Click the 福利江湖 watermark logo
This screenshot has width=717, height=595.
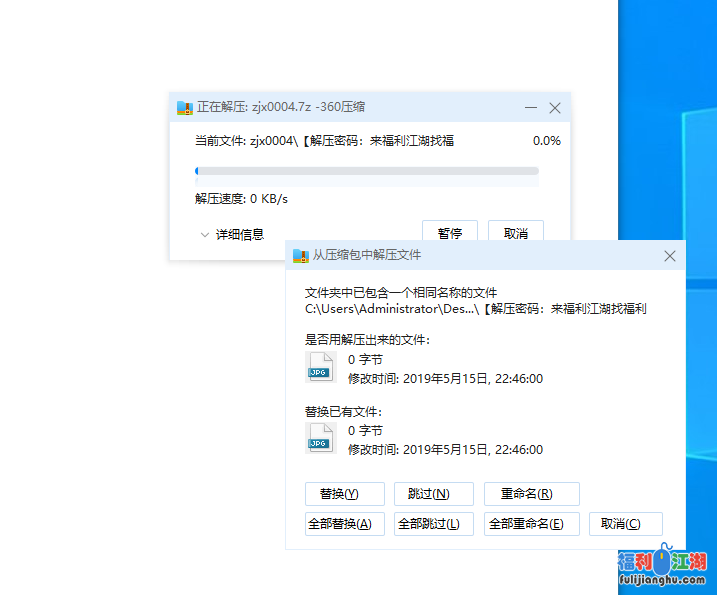click(x=661, y=569)
